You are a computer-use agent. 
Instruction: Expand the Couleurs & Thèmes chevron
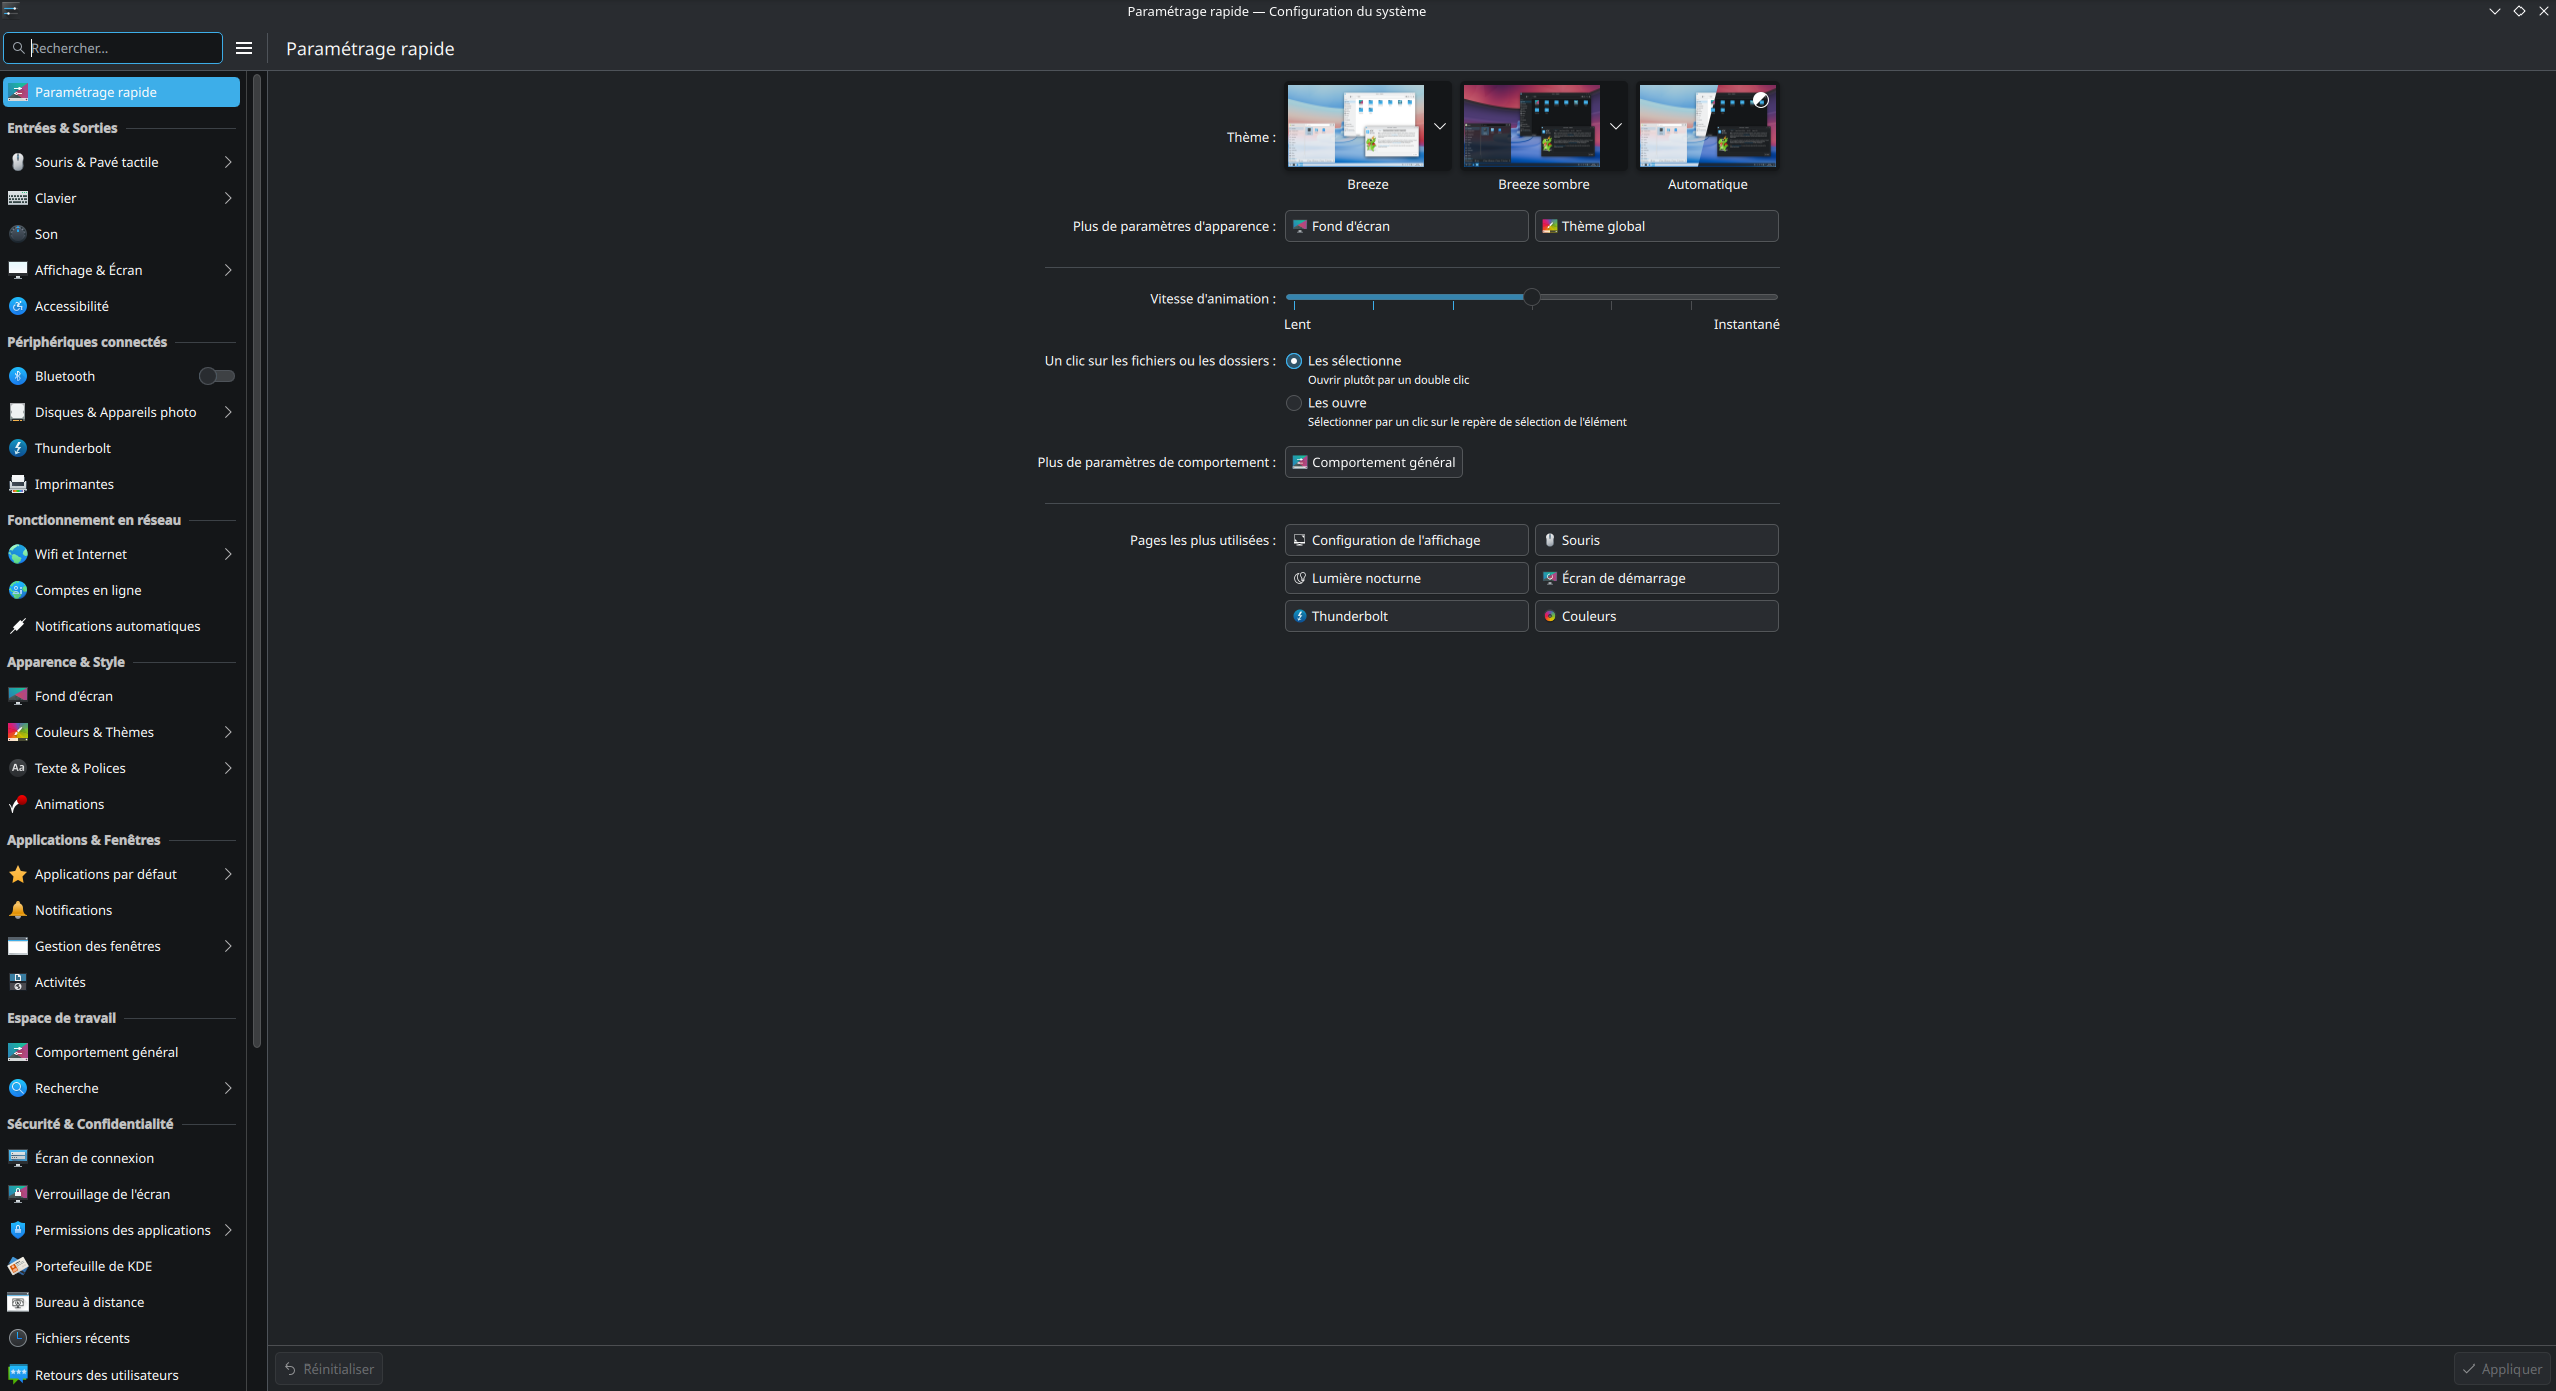click(x=228, y=732)
